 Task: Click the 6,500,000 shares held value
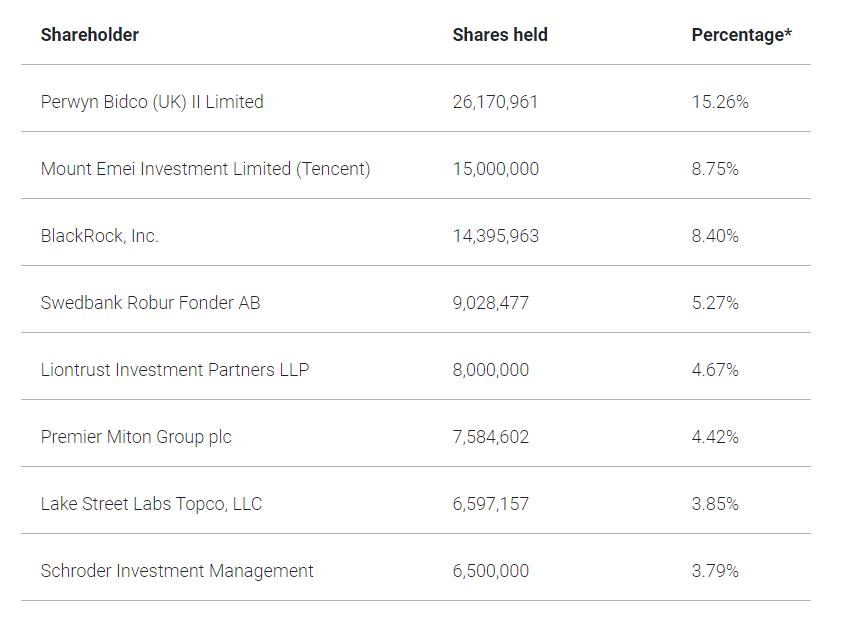(x=490, y=571)
